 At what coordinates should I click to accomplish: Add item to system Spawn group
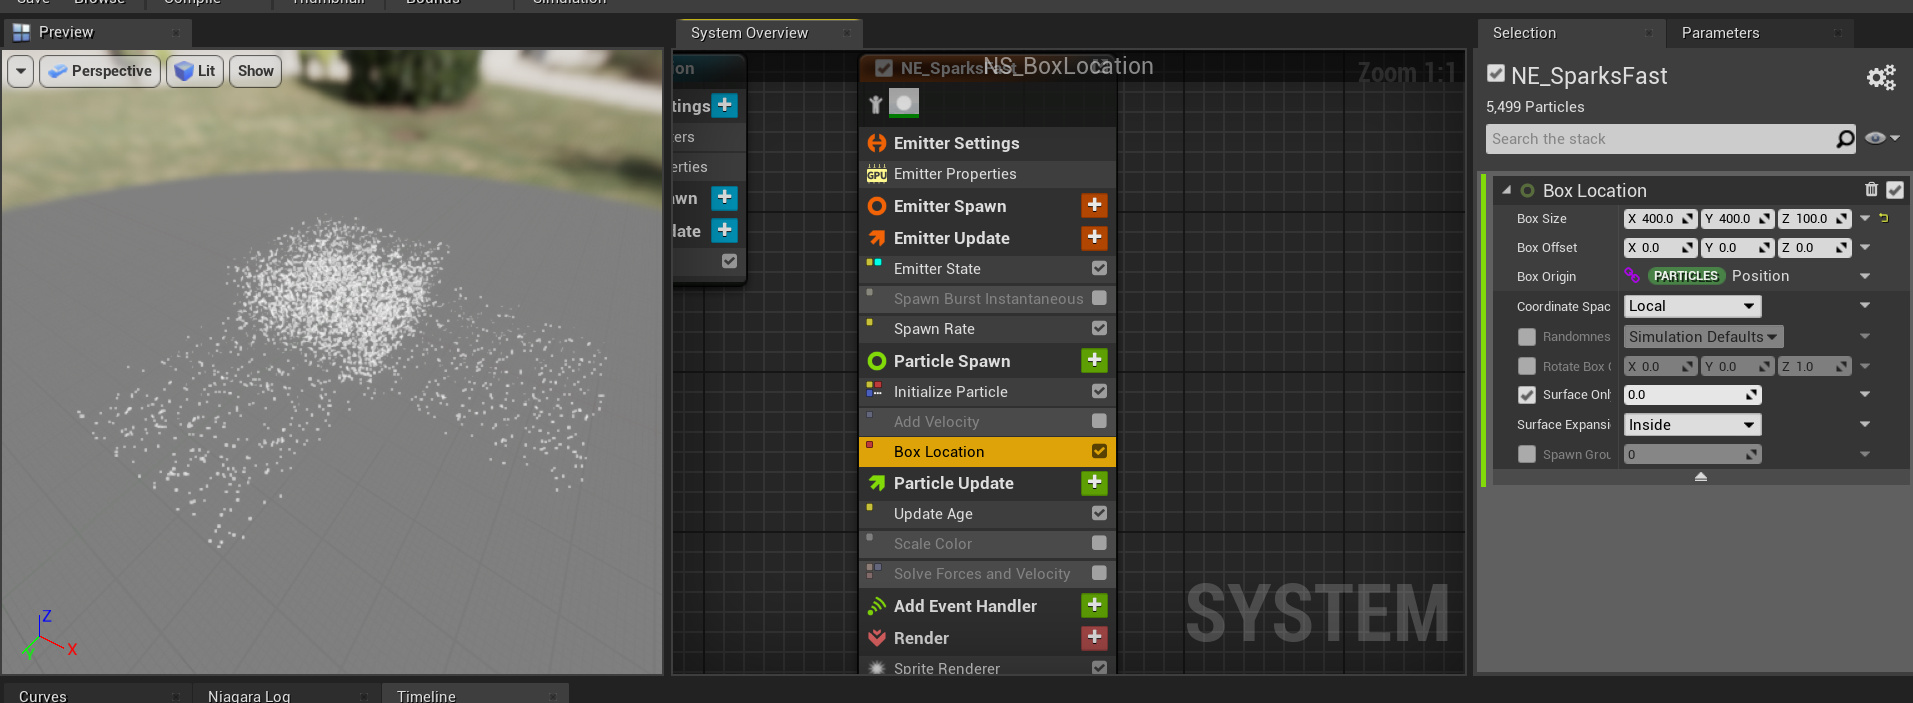(725, 198)
